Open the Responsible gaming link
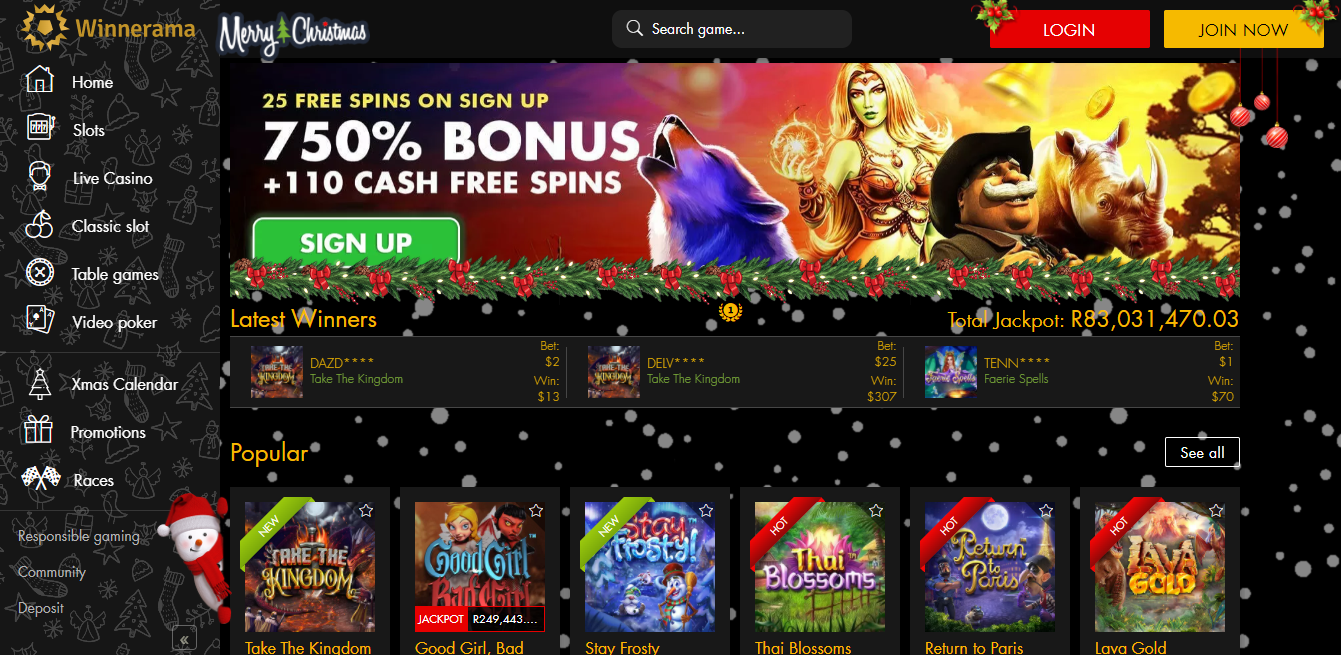The width and height of the screenshot is (1341, 655). coord(79,536)
